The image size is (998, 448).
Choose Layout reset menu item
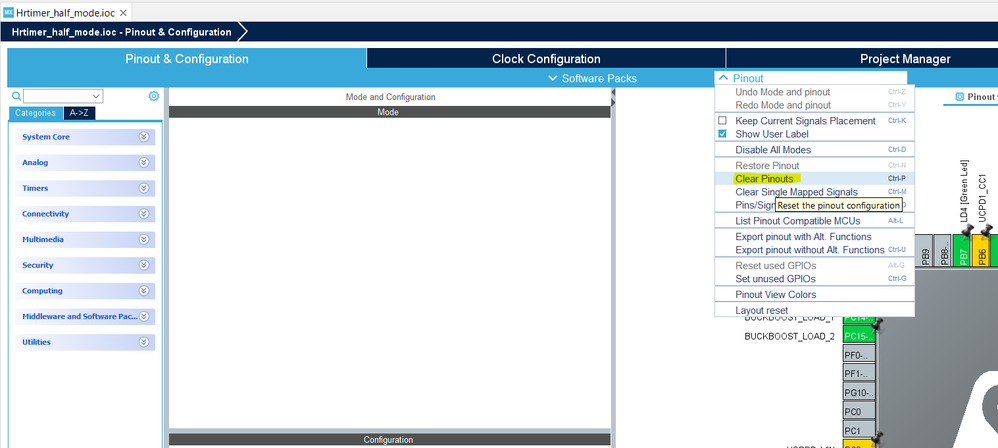814,311
